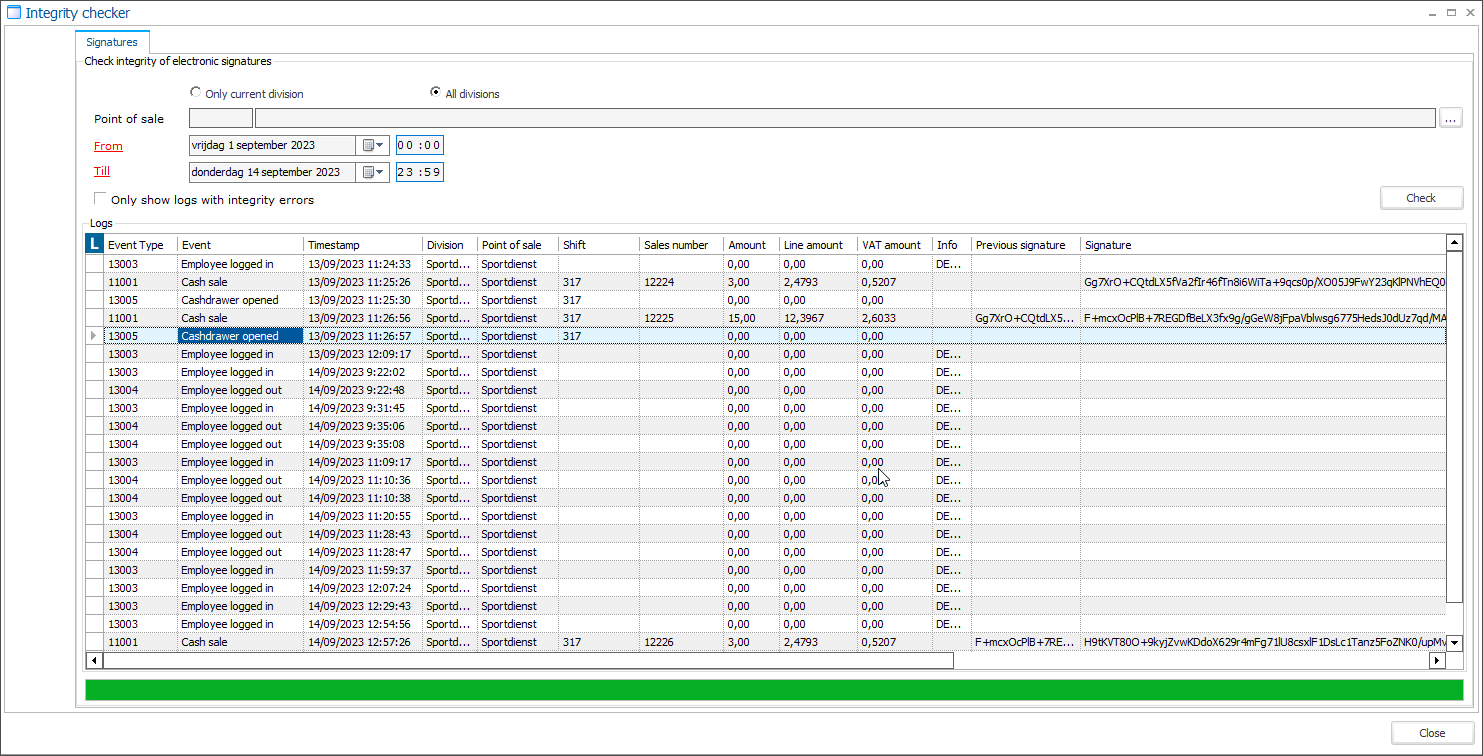Open the Till date calendar picker icon
The height and width of the screenshot is (756, 1483).
pos(368,171)
